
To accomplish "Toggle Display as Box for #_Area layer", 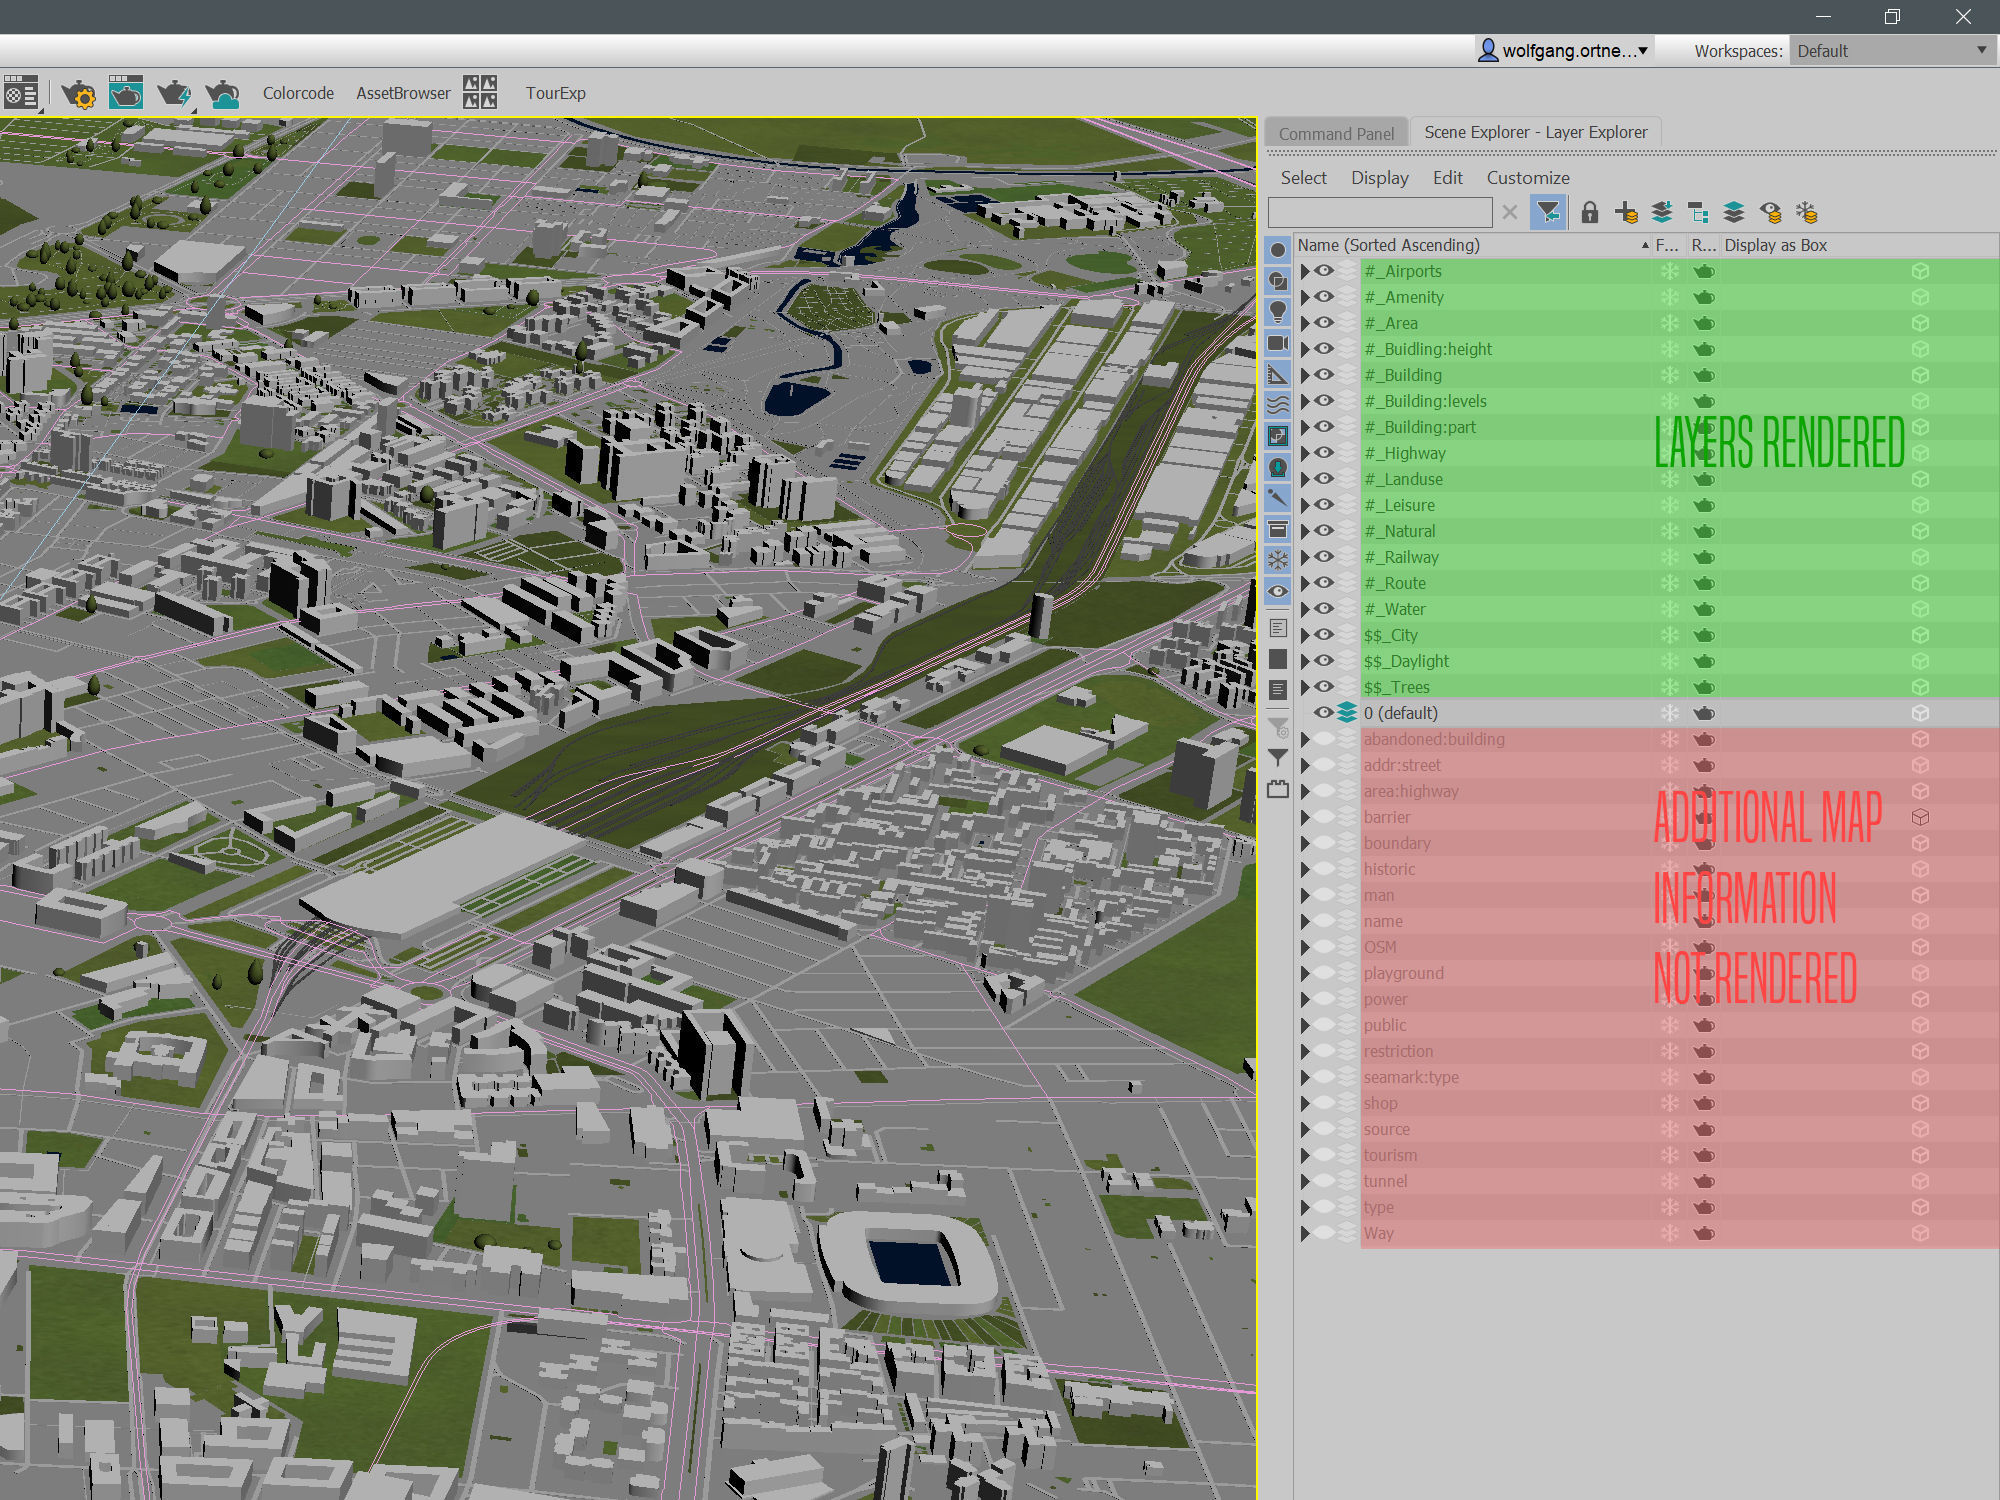I will click(x=1920, y=323).
